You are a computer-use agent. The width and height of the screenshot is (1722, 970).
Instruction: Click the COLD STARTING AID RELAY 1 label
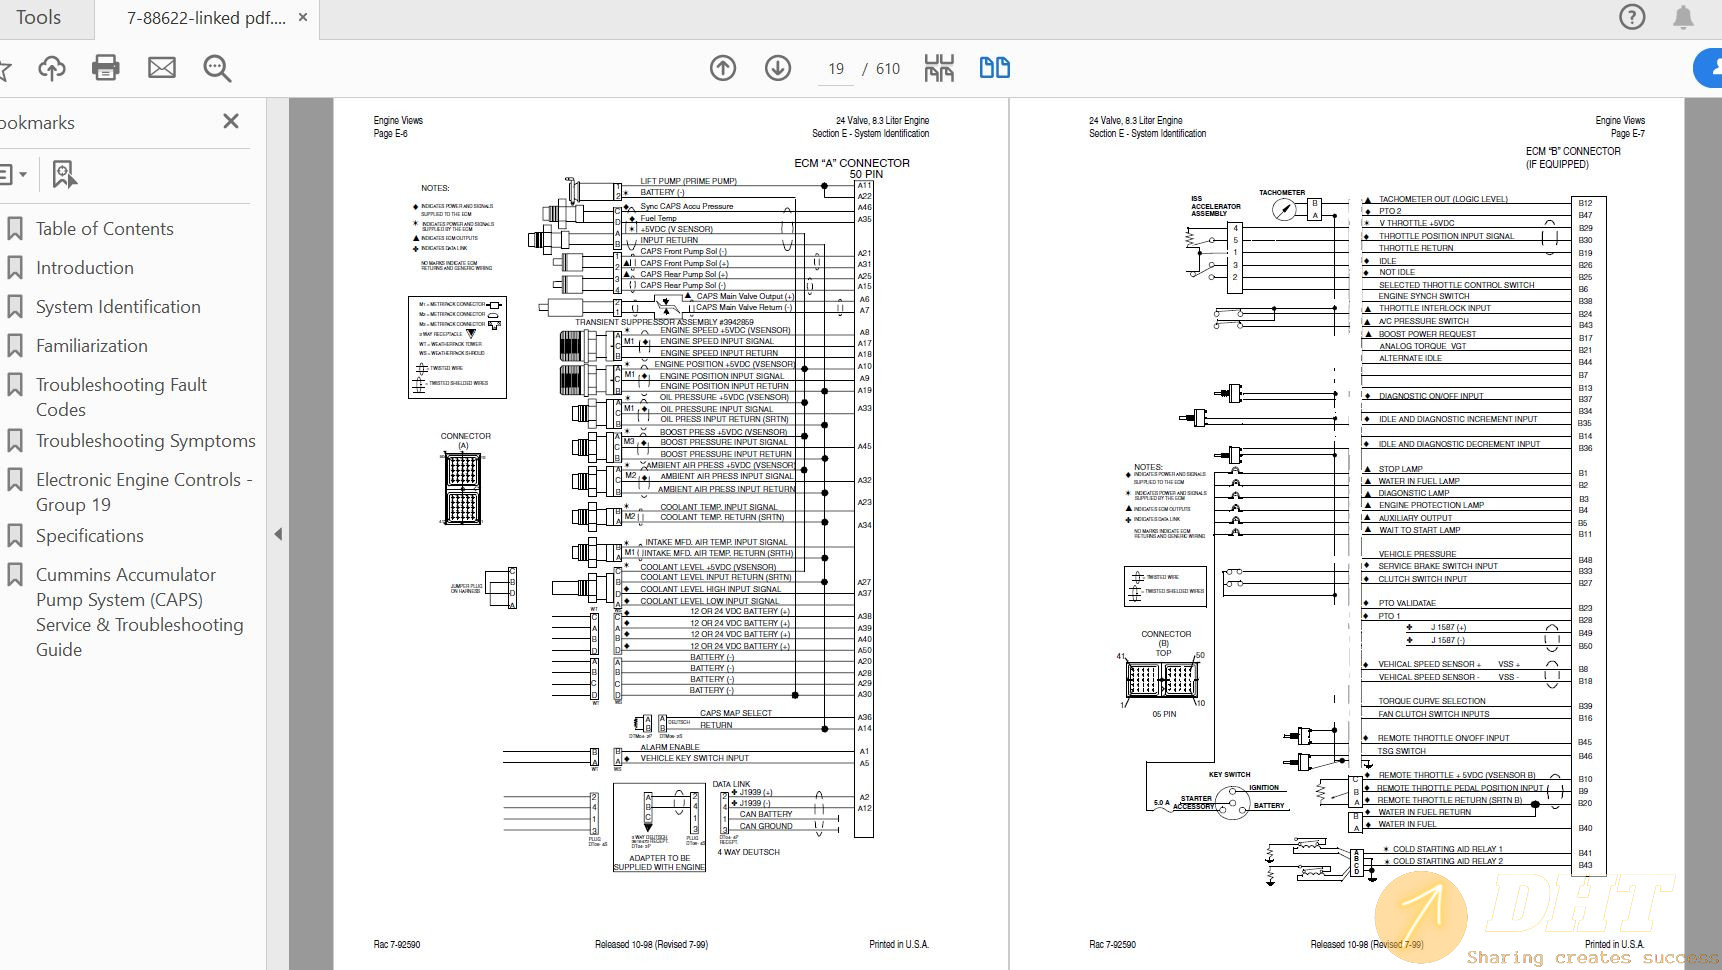(x=1447, y=849)
